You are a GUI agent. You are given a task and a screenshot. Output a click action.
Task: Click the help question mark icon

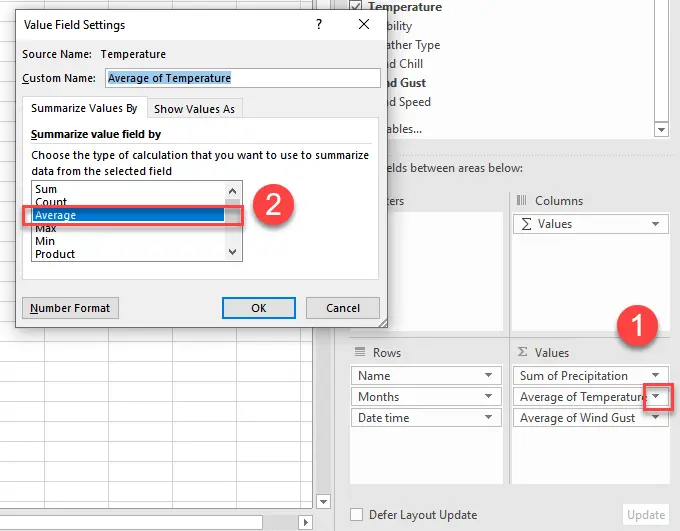pos(319,24)
